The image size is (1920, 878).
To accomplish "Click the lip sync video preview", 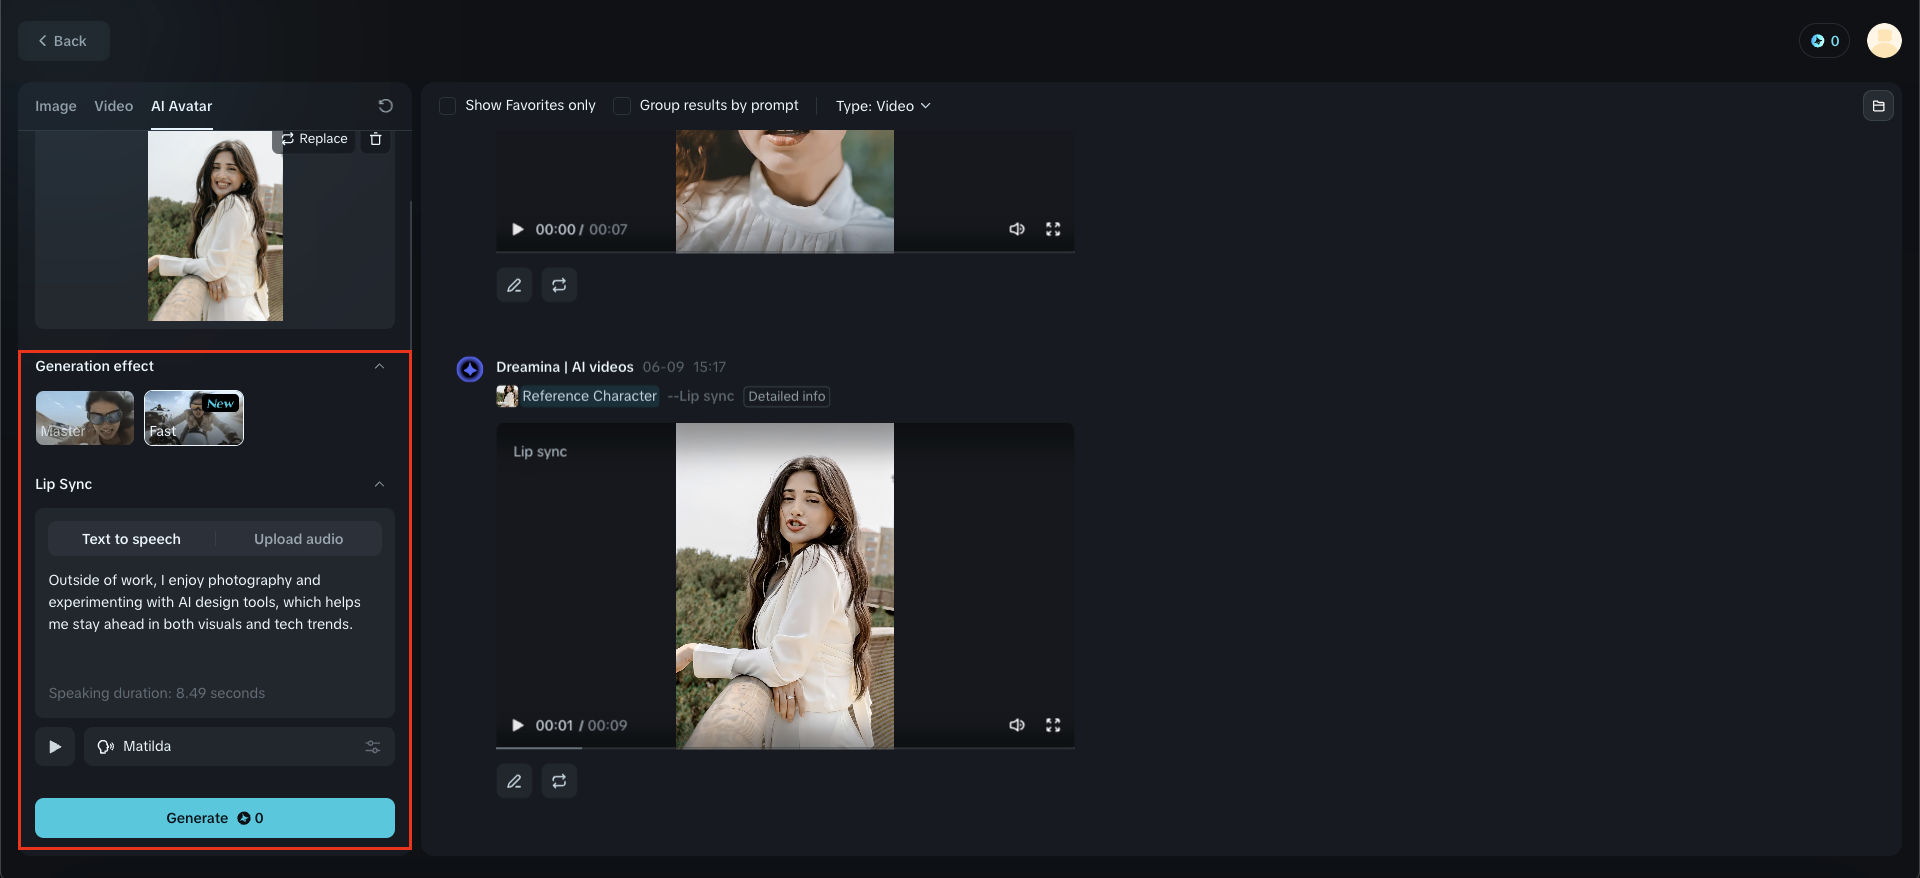I will (x=785, y=585).
